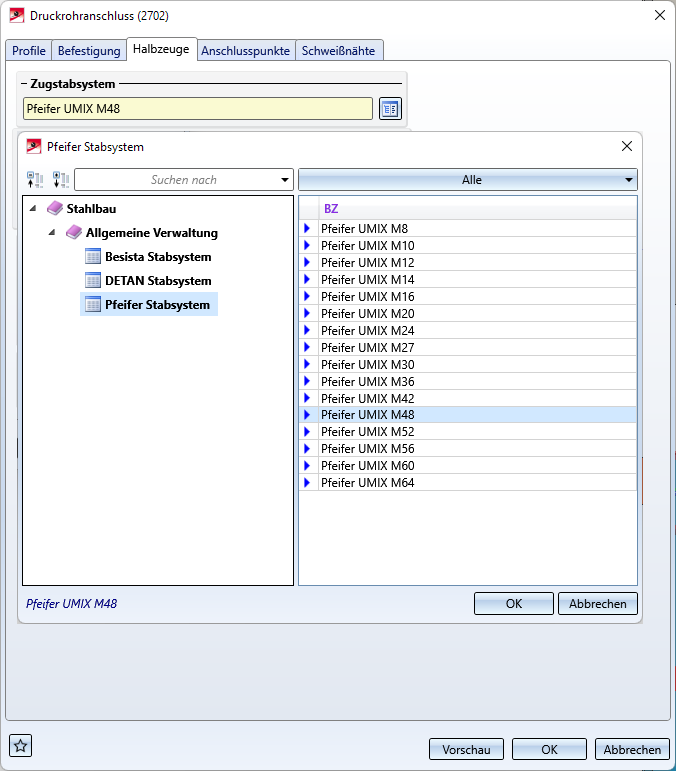Collapse the Stahlbau tree node
676x771 pixels.
click(33, 208)
